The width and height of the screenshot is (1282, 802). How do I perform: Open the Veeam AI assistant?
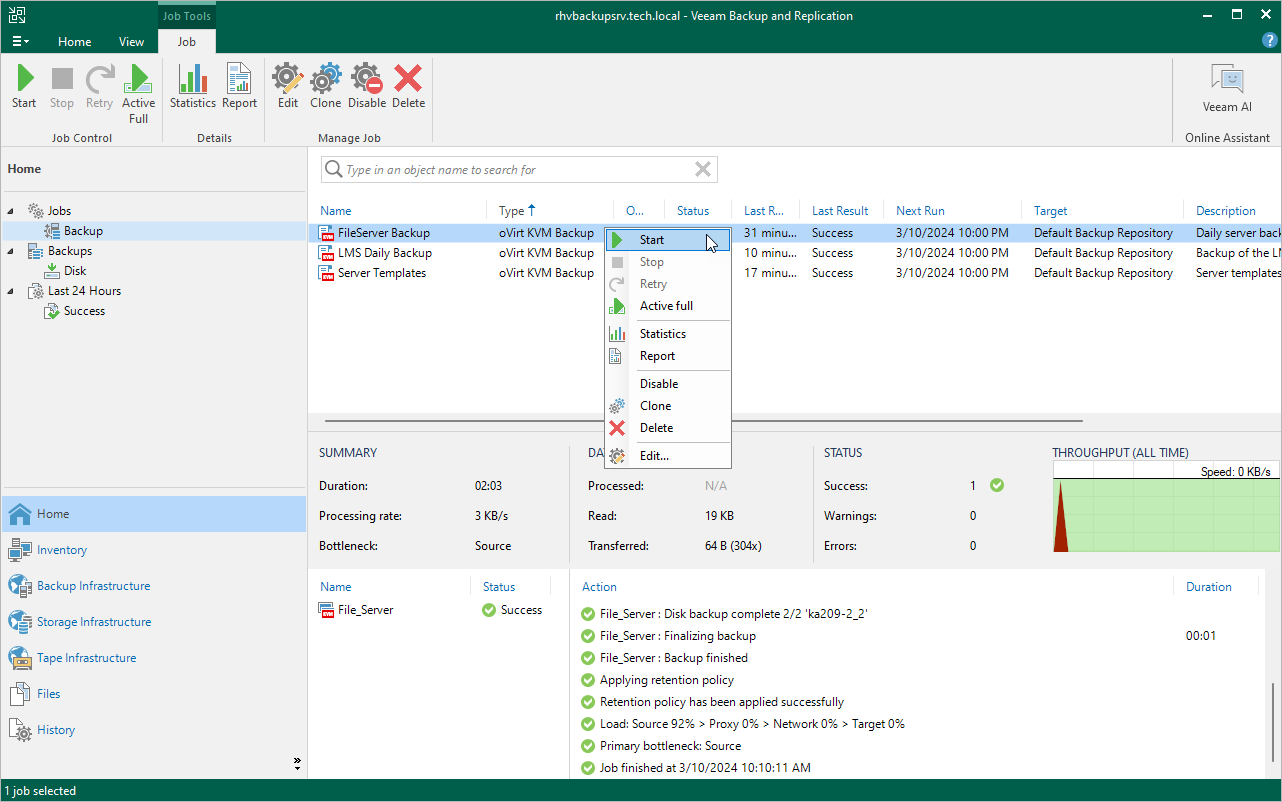(x=1227, y=88)
